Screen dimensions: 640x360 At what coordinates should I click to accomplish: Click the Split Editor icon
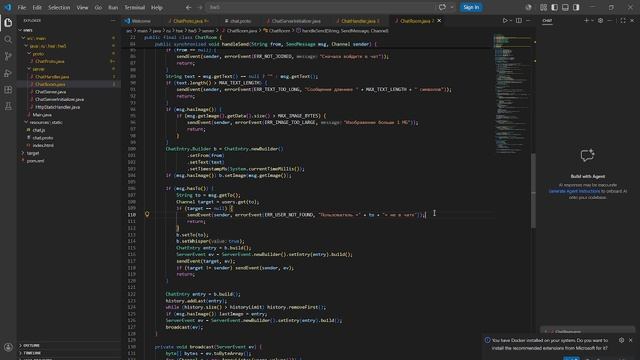pos(518,20)
